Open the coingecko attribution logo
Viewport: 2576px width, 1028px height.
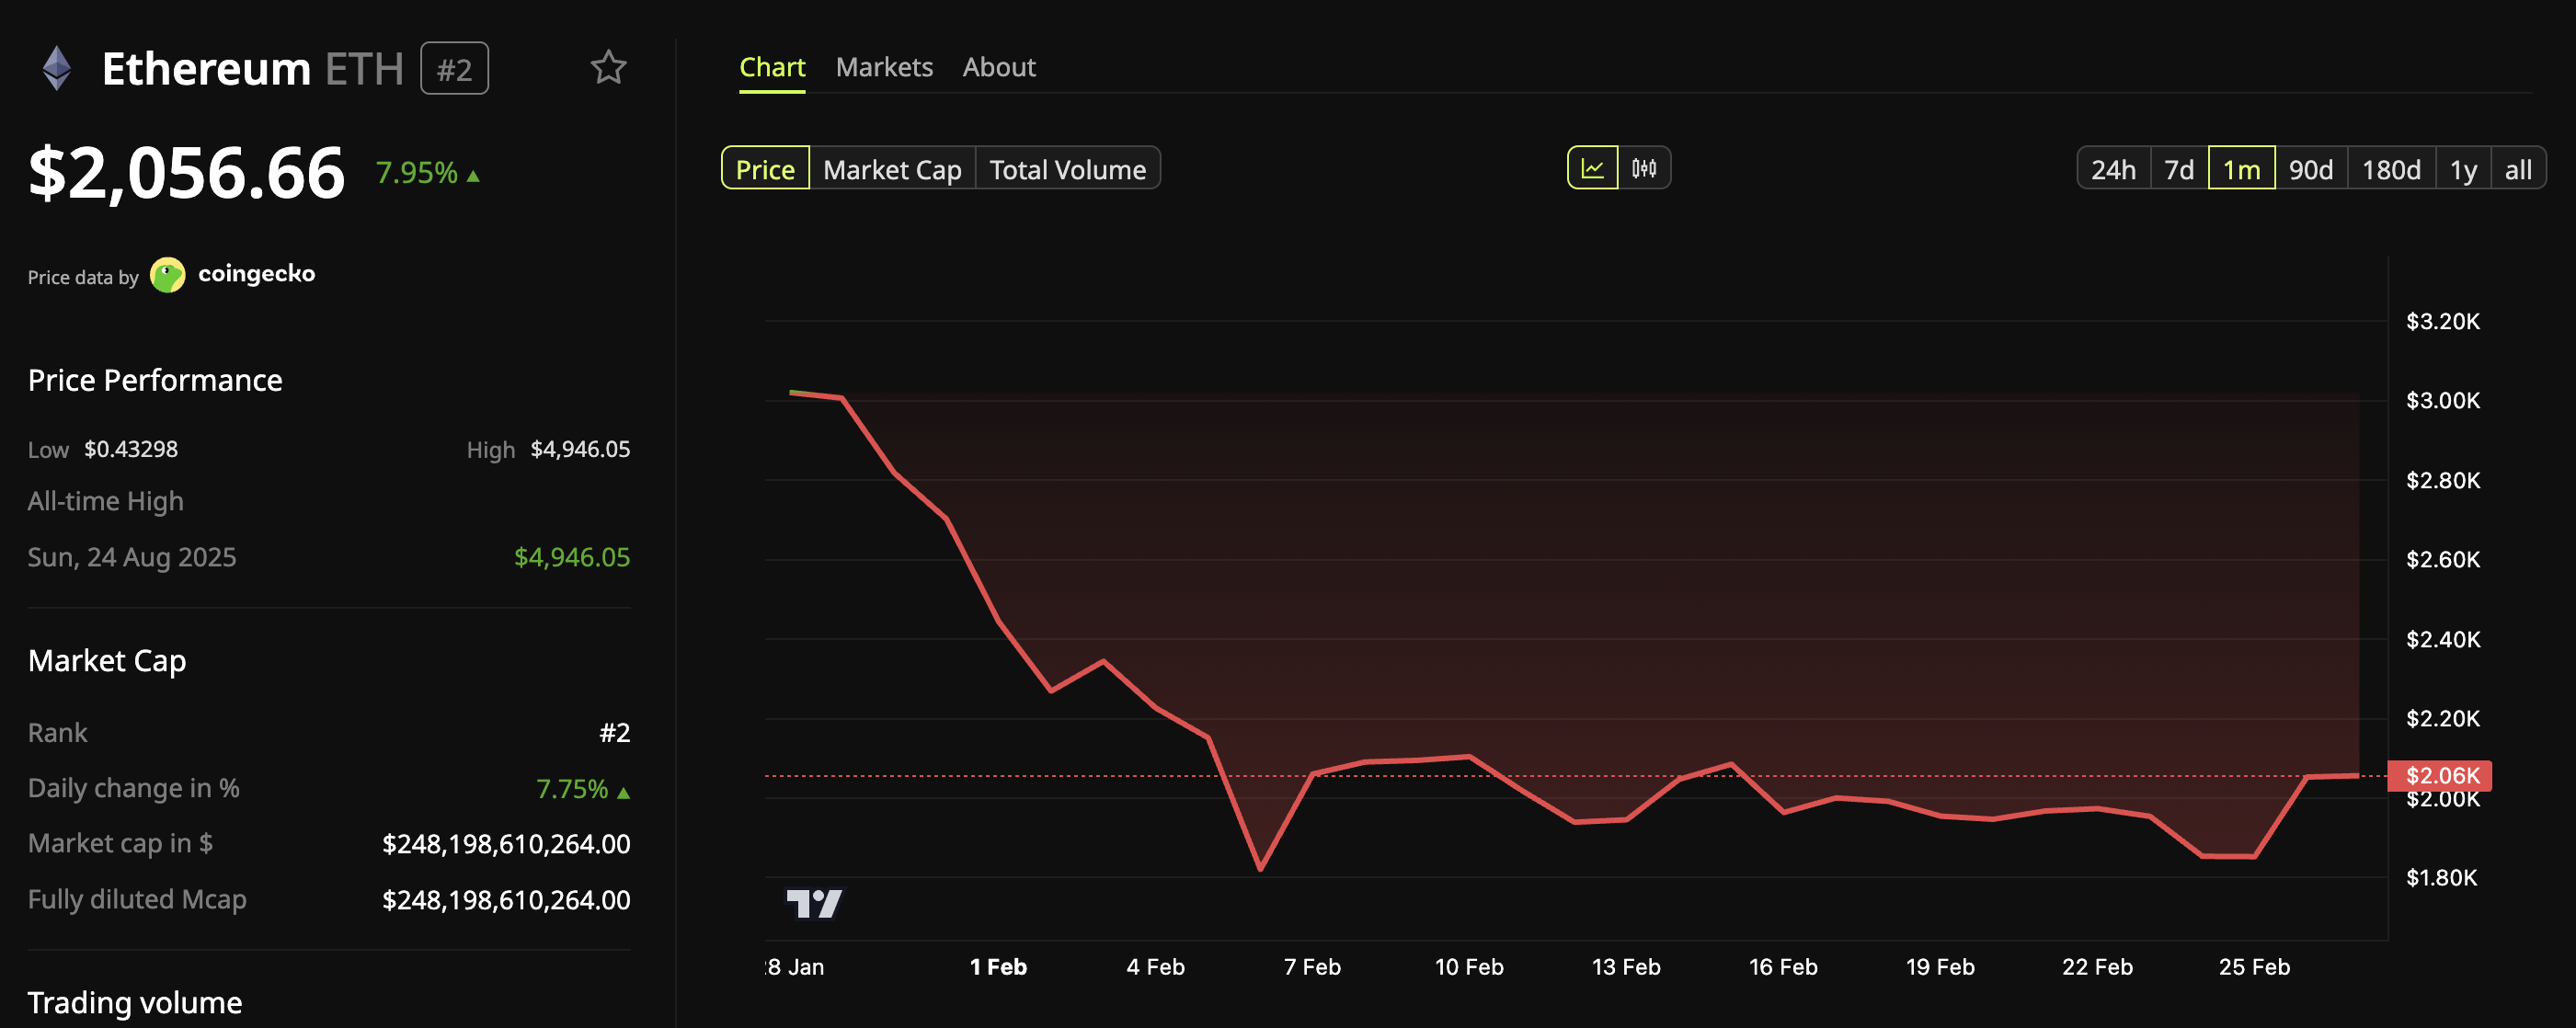[168, 275]
